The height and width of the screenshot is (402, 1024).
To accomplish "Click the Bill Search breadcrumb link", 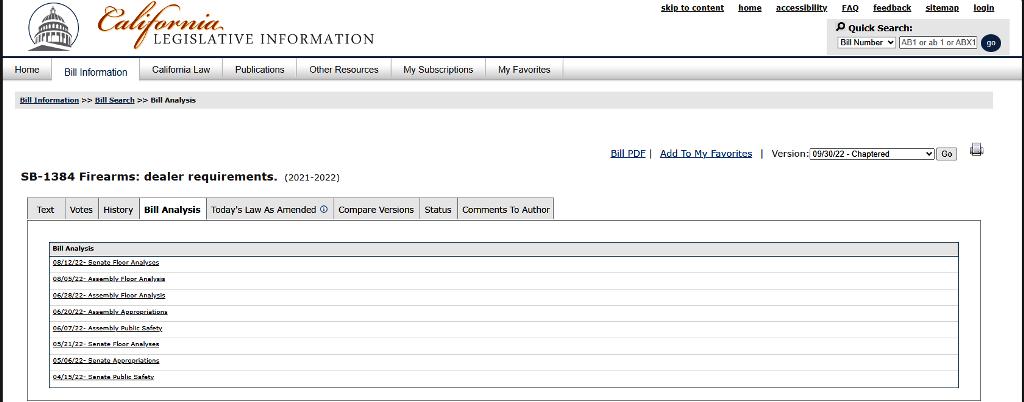I will pyautogui.click(x=114, y=100).
